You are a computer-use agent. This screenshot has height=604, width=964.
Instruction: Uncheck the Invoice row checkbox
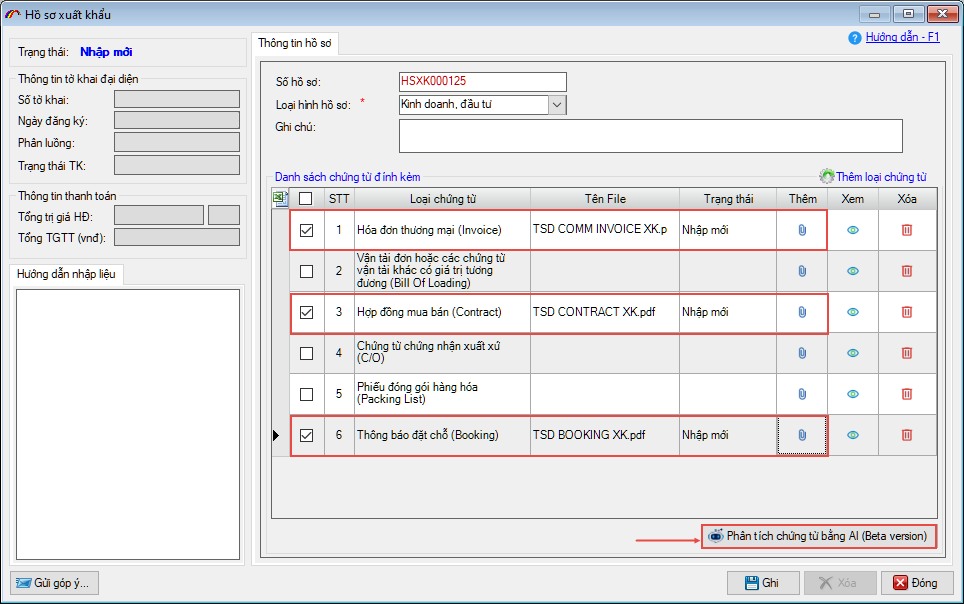pos(307,230)
